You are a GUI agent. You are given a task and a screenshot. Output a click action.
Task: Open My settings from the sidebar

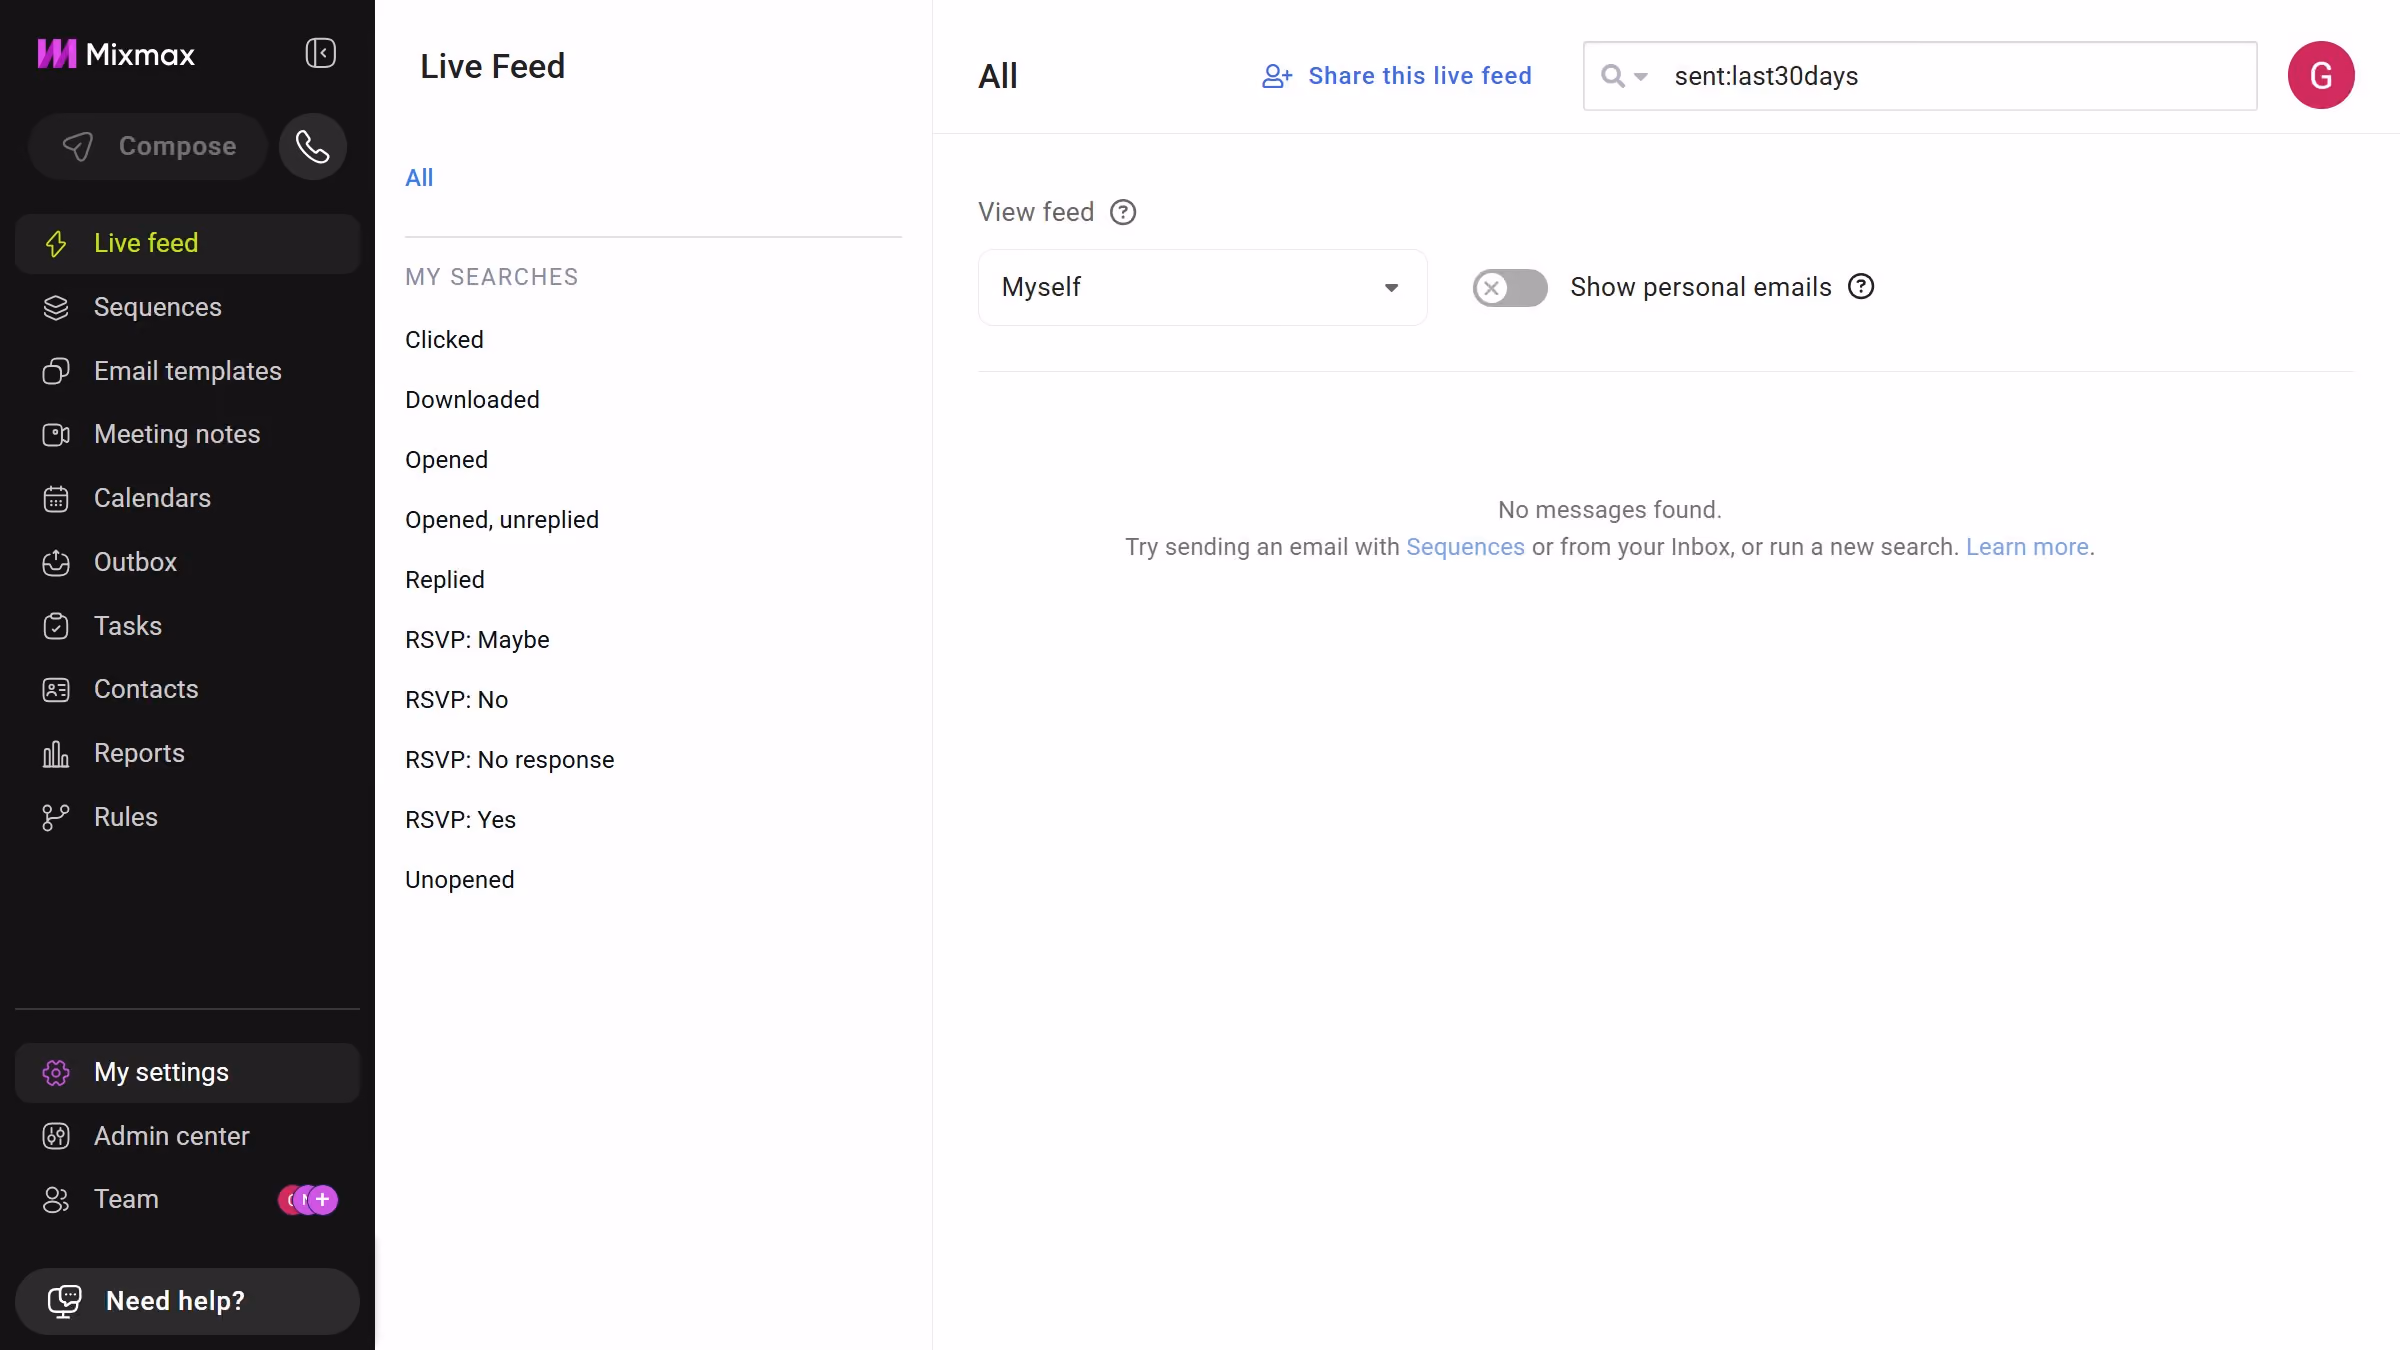point(187,1073)
